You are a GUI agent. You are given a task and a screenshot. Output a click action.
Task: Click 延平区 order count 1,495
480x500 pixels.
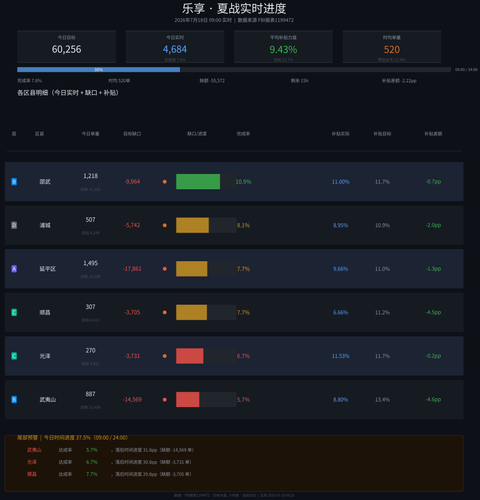[90, 263]
